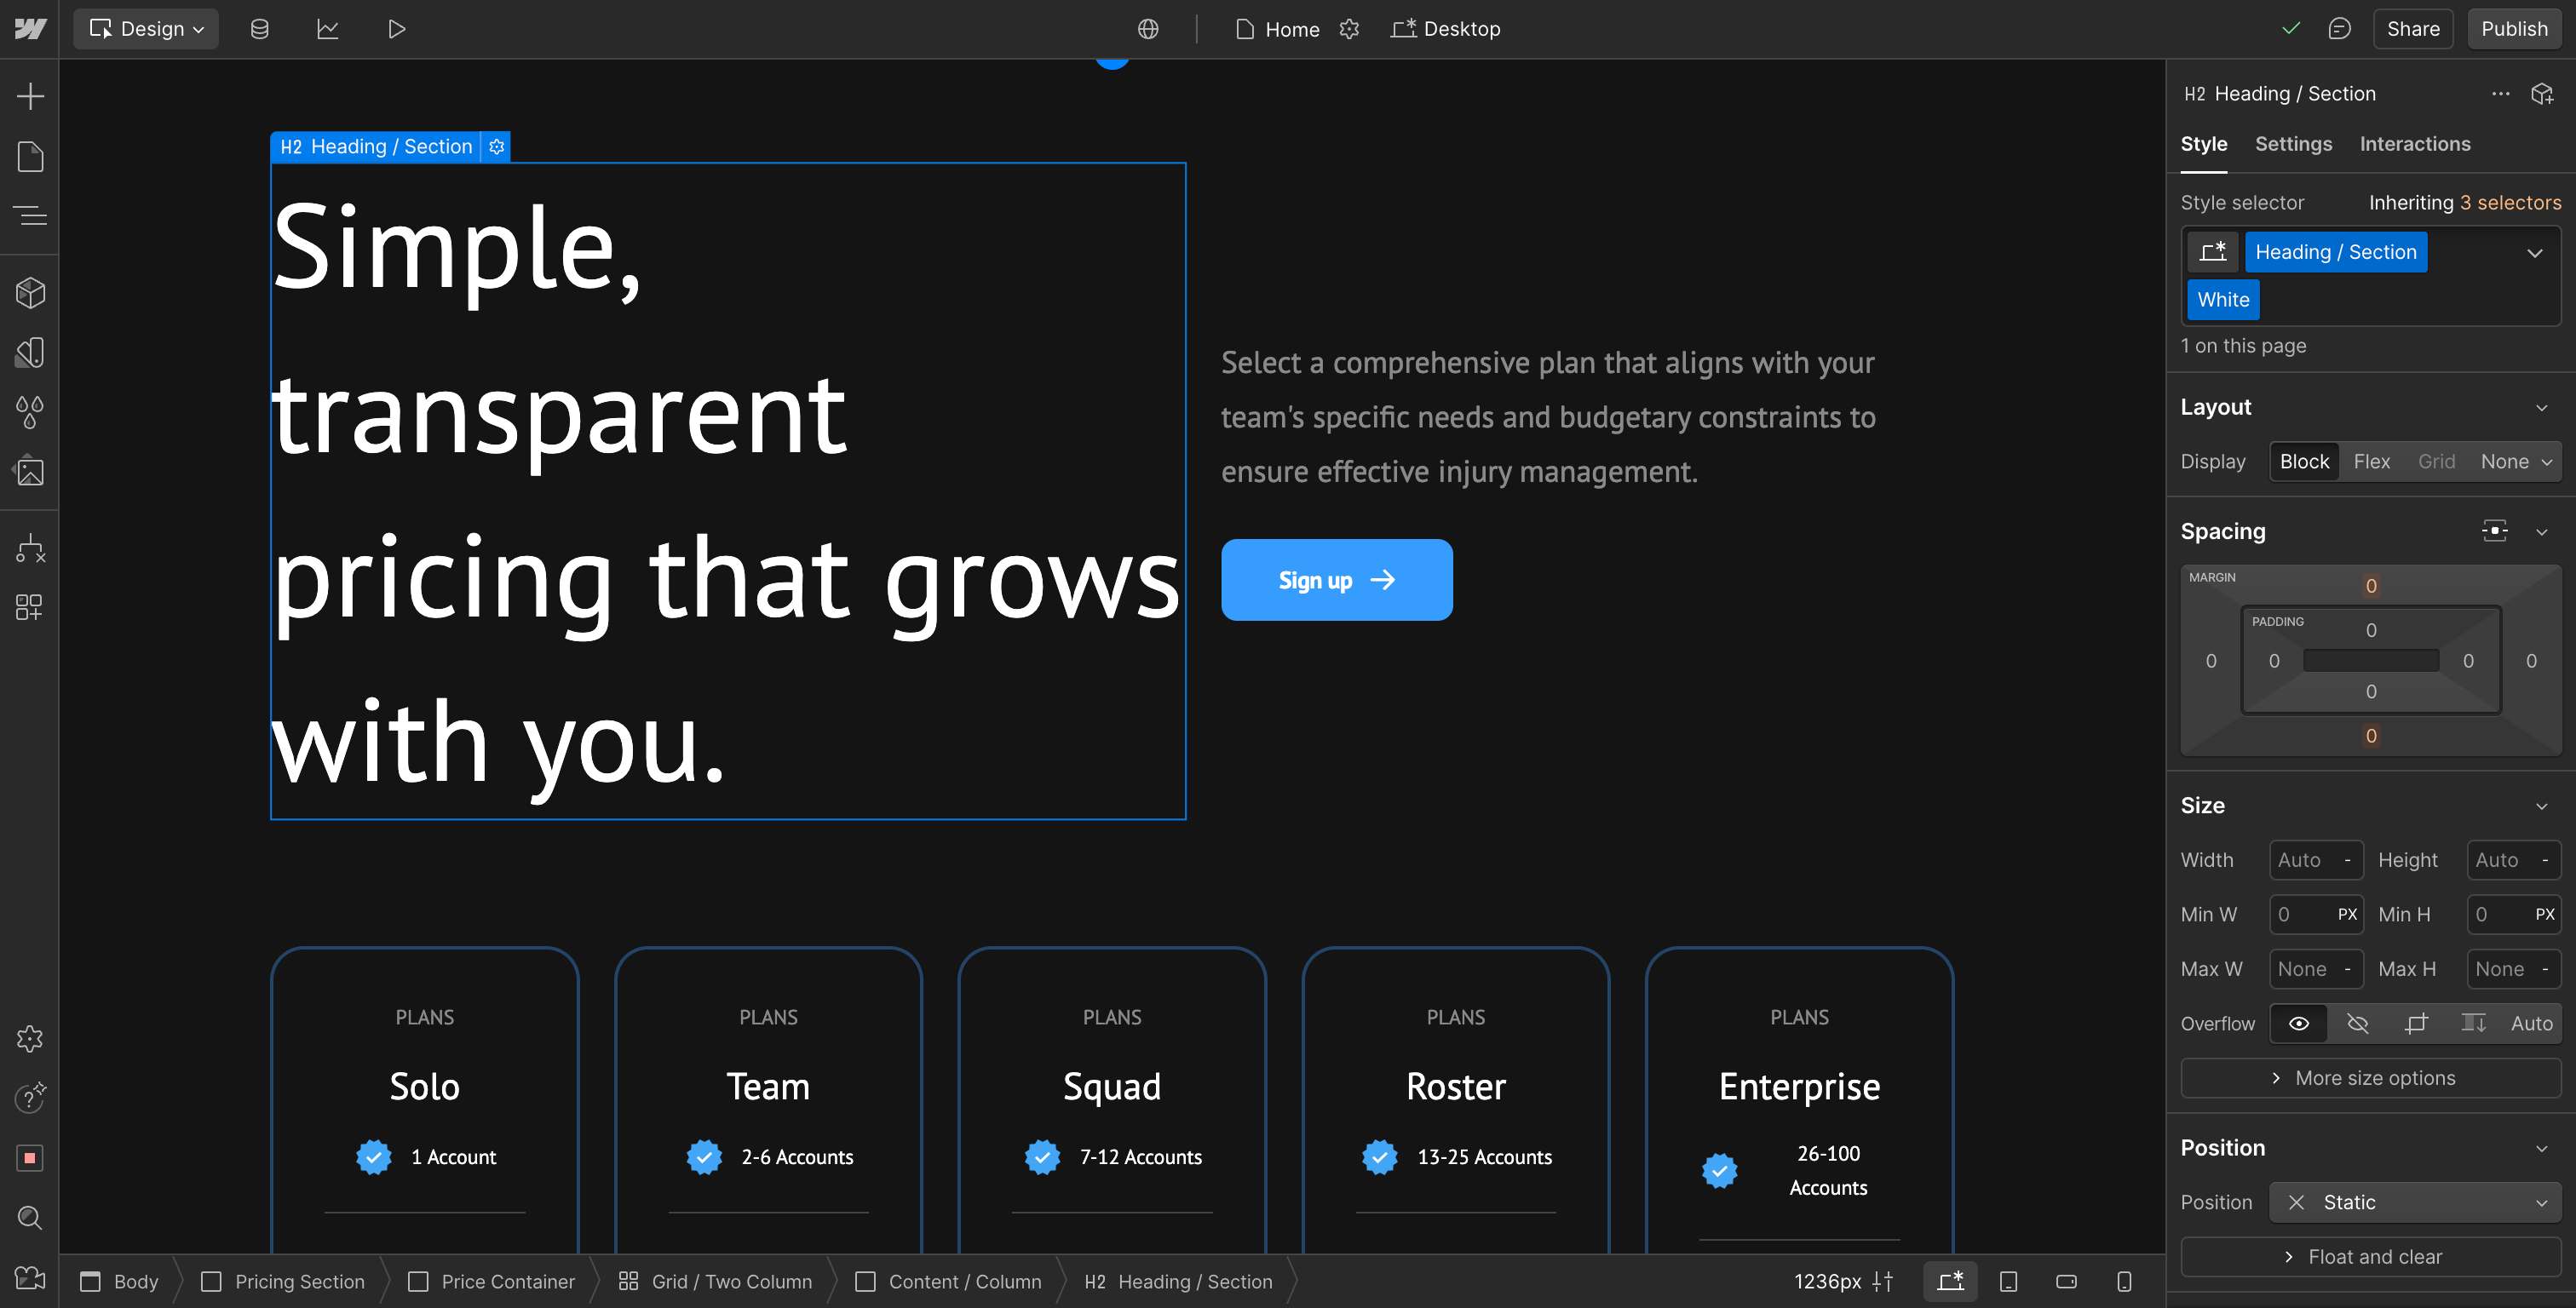
Task: Set display to Block
Action: [x=2304, y=461]
